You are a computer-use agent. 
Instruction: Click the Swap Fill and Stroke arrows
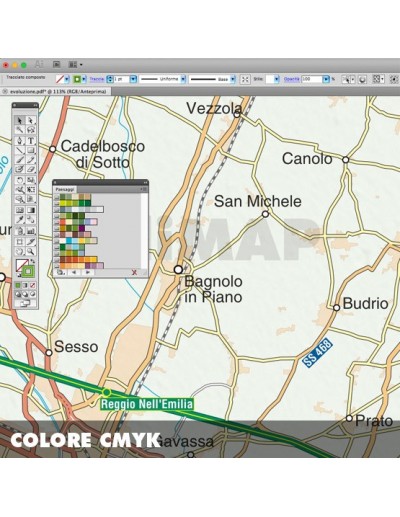(x=33, y=261)
